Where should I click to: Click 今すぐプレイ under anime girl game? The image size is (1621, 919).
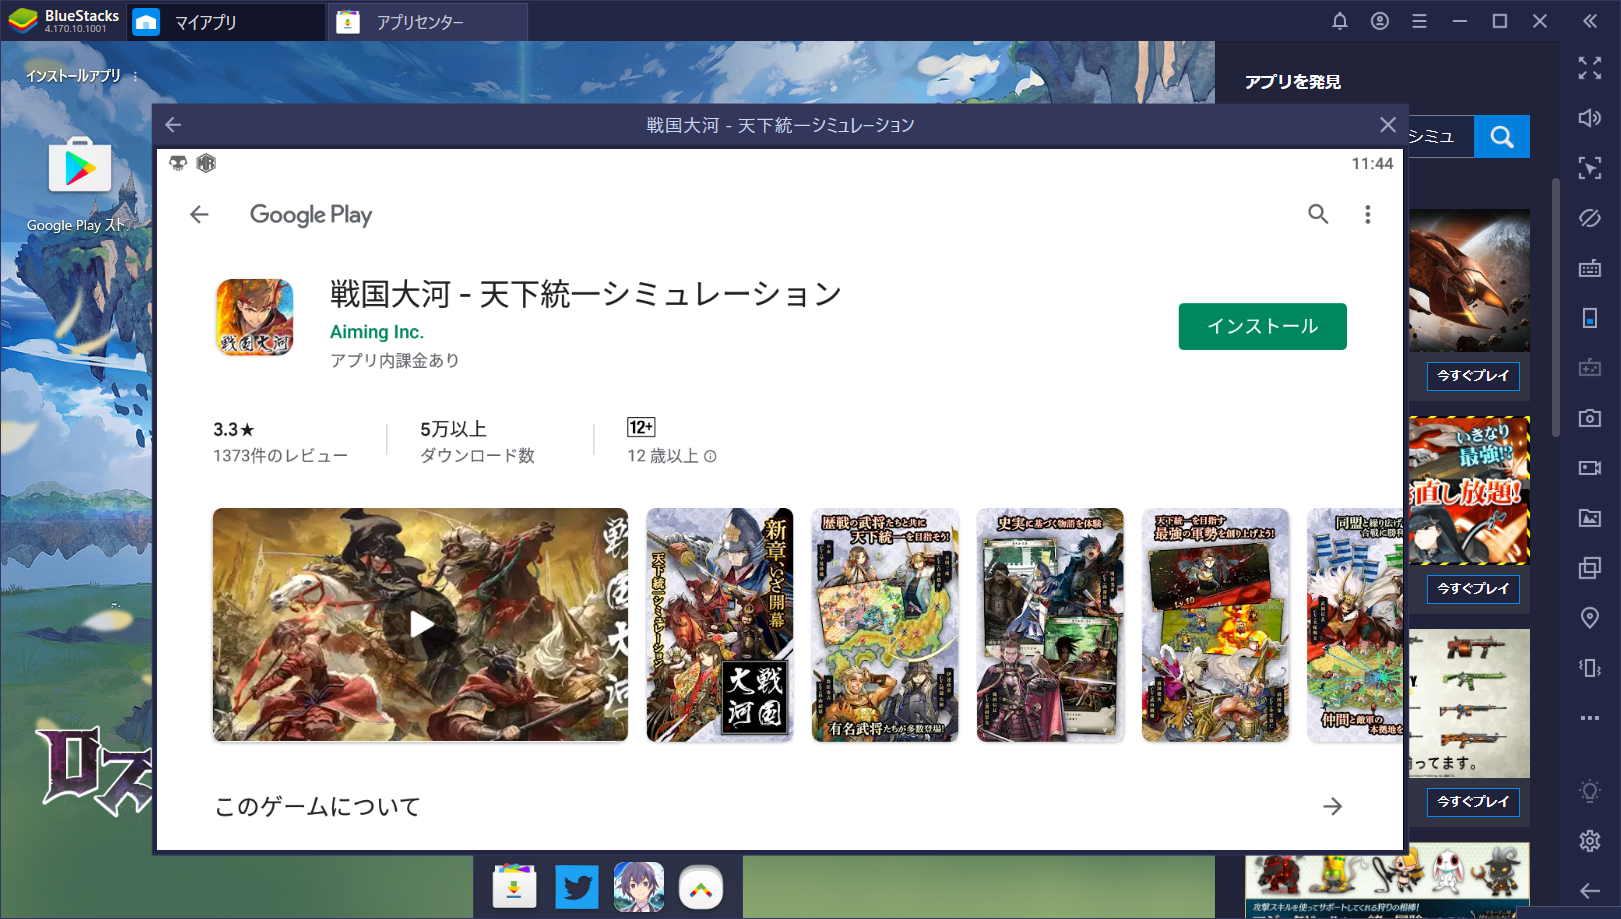[1473, 589]
